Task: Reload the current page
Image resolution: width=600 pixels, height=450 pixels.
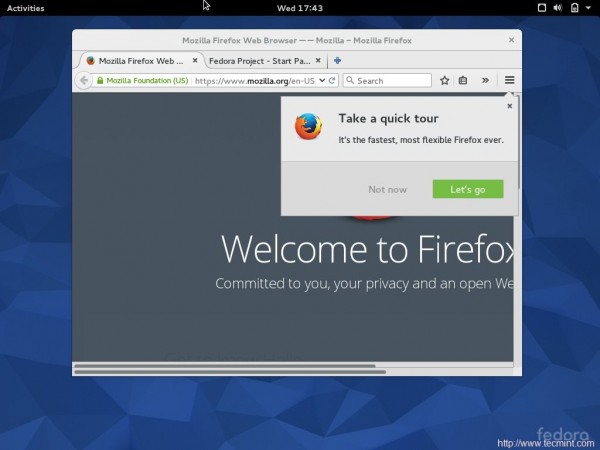Action: pyautogui.click(x=332, y=80)
